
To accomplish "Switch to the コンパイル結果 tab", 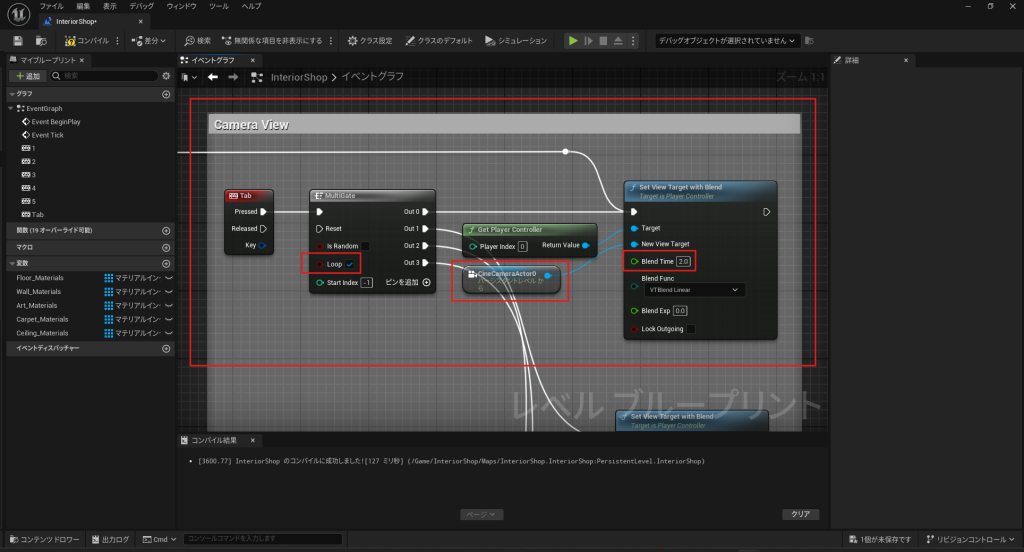I will point(214,441).
